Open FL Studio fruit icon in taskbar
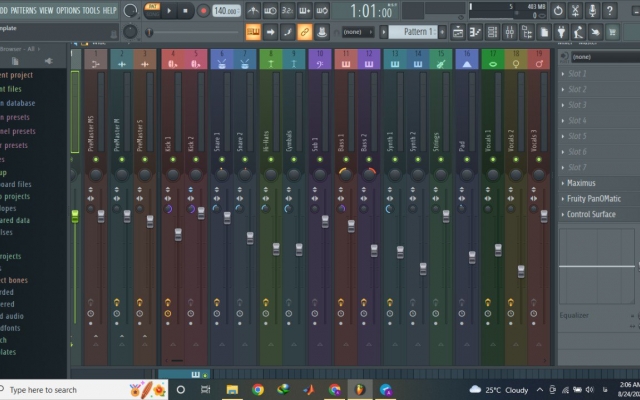The width and height of the screenshot is (640, 400). tap(360, 390)
